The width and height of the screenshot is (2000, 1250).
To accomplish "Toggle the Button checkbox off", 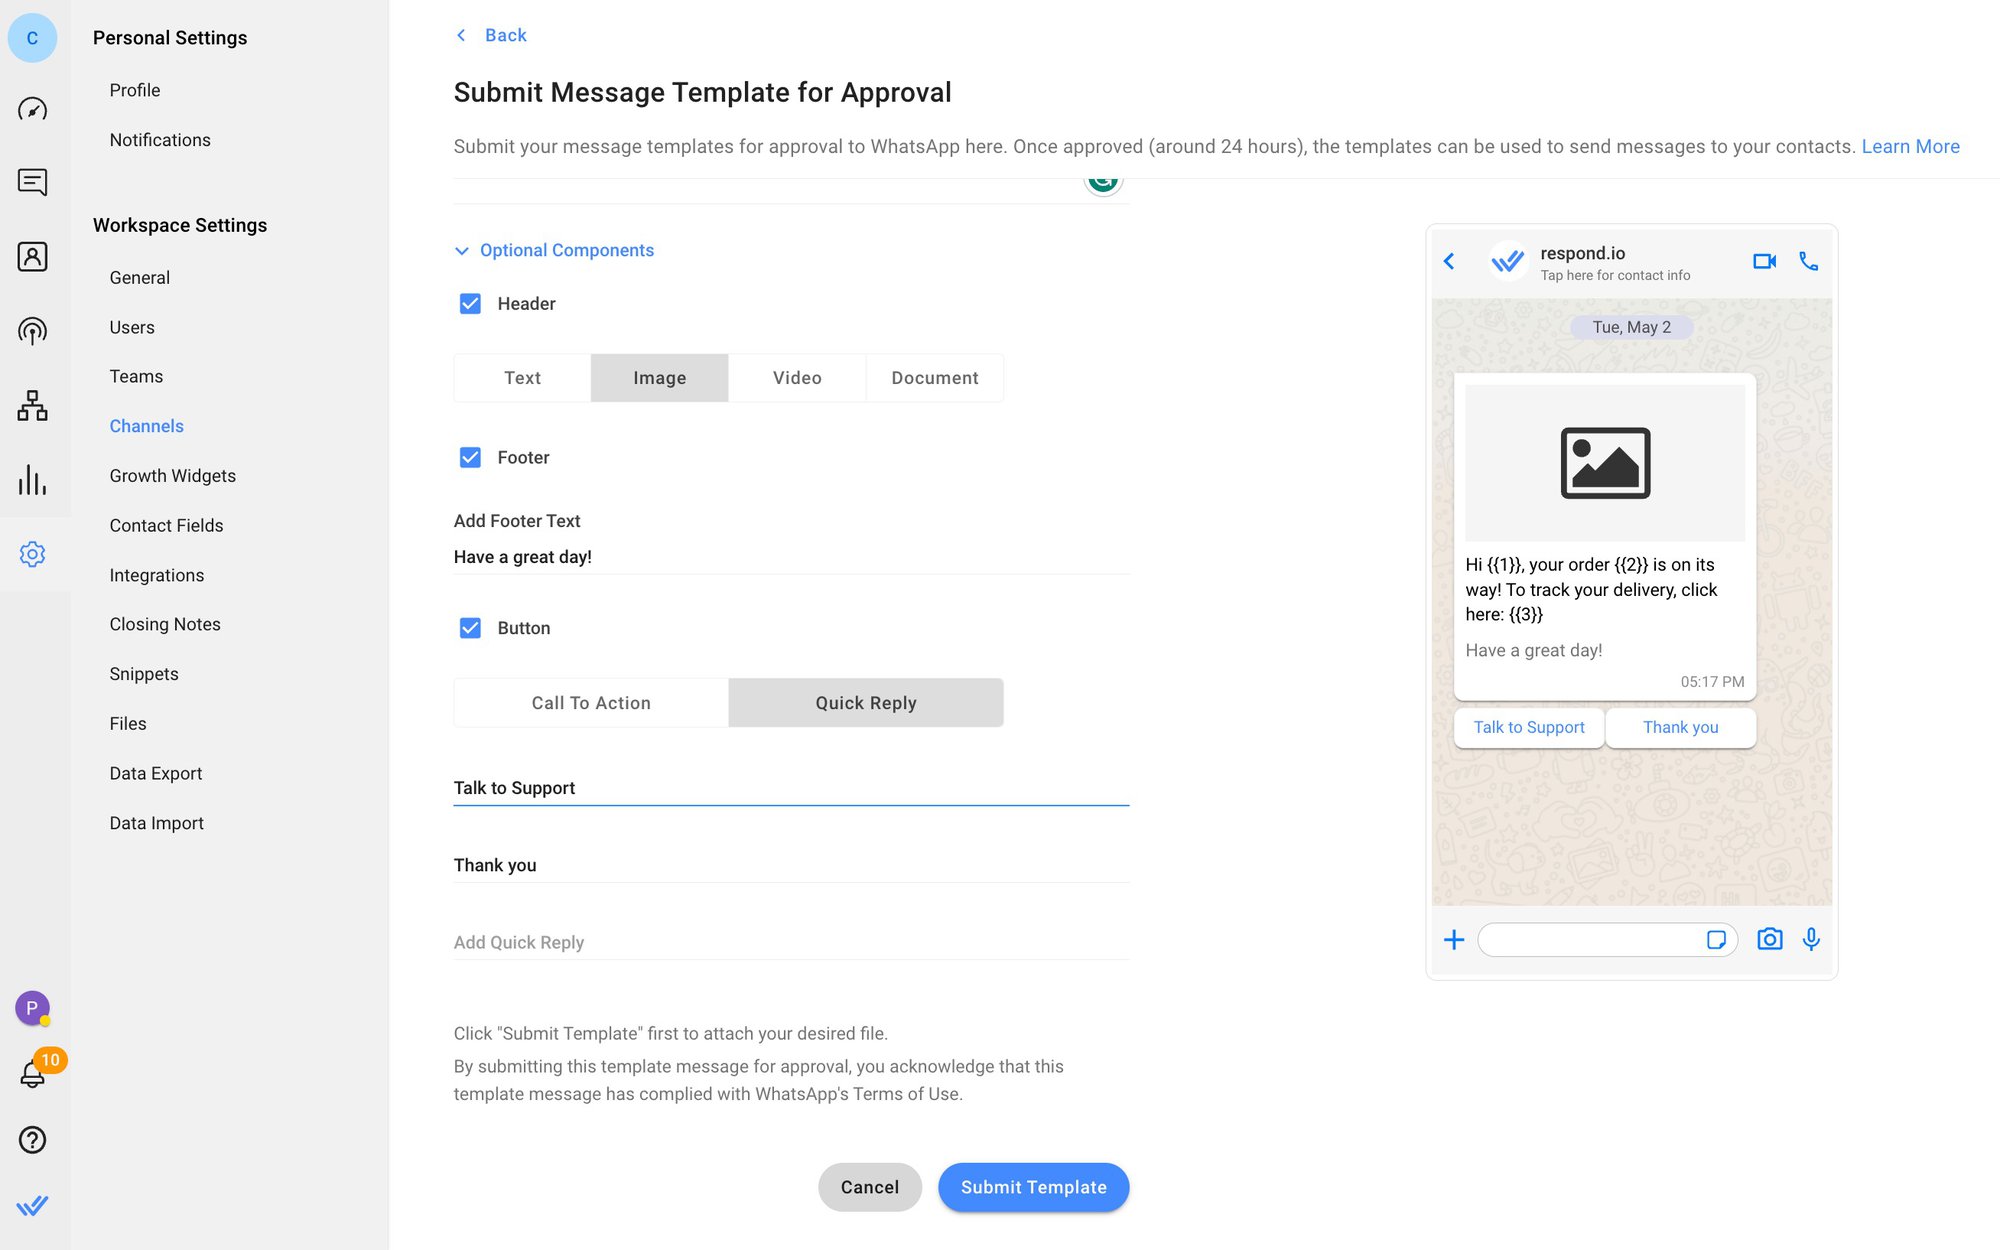I will [x=471, y=628].
